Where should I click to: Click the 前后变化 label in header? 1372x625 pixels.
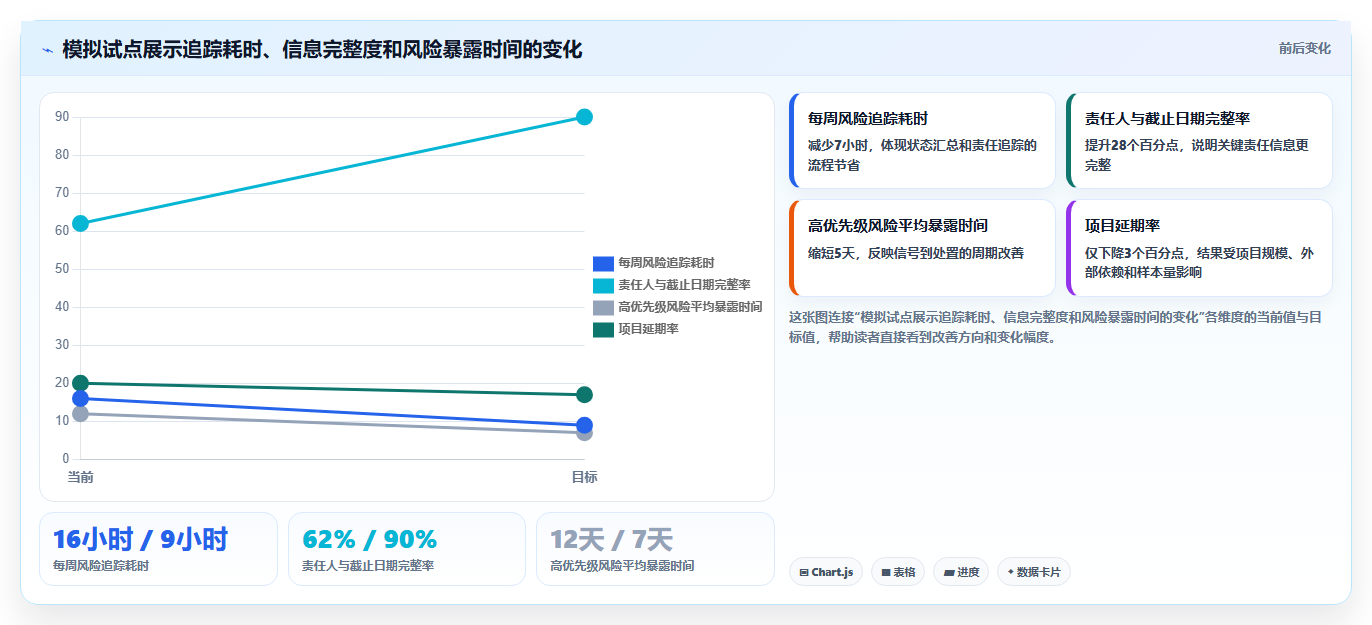point(1304,48)
